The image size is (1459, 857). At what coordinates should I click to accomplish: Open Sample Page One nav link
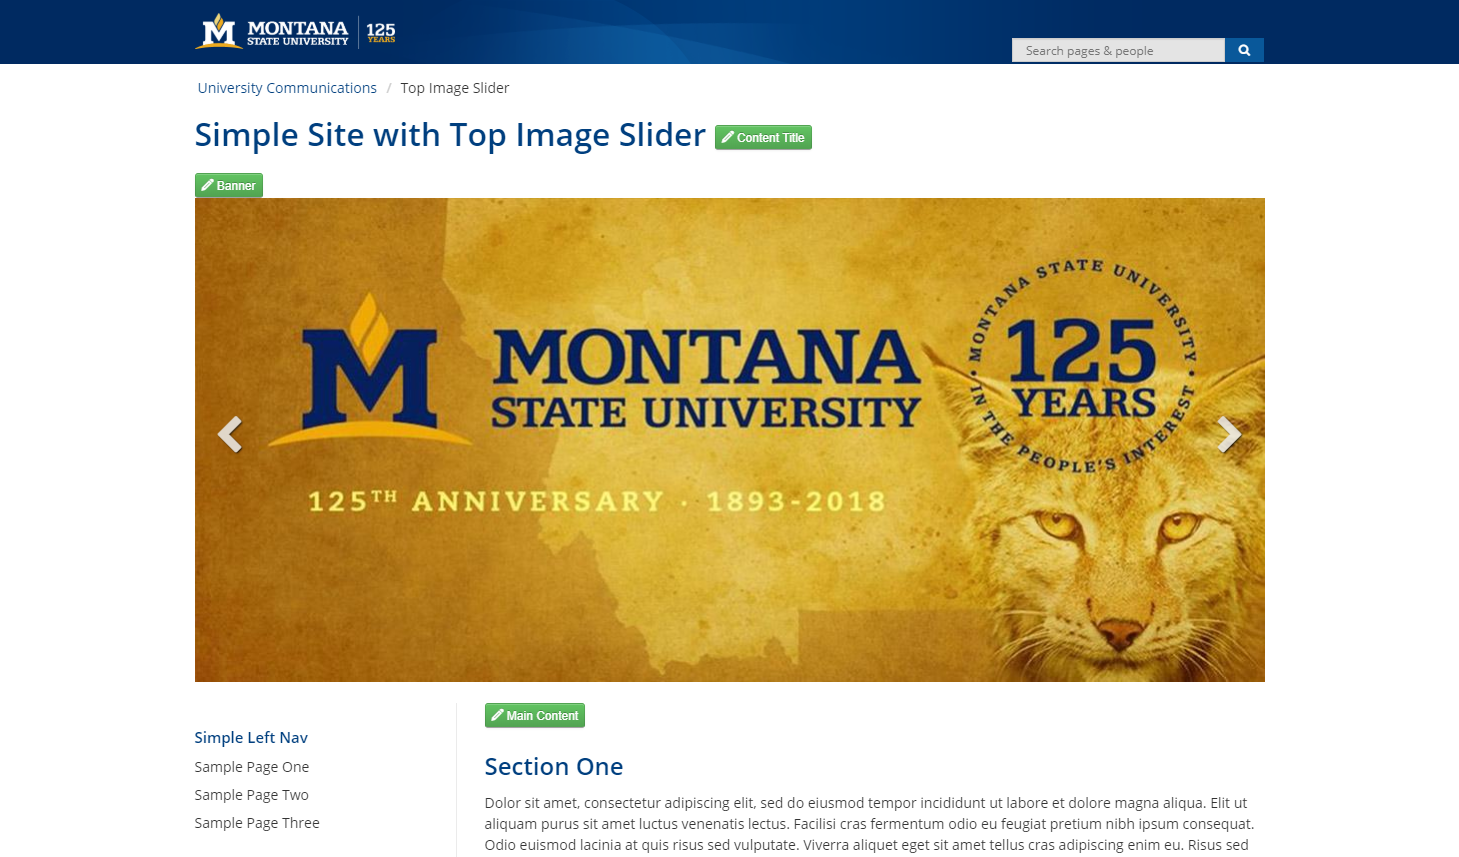(x=252, y=767)
